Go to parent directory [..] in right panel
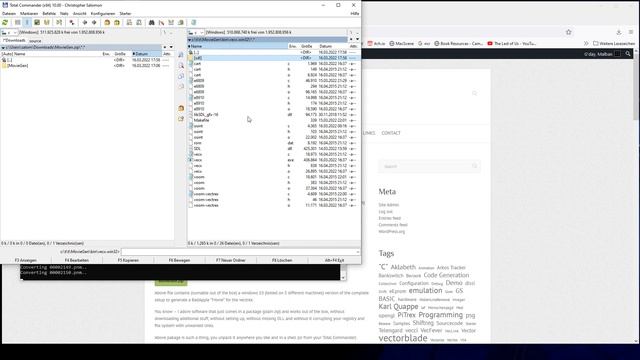 272,52
